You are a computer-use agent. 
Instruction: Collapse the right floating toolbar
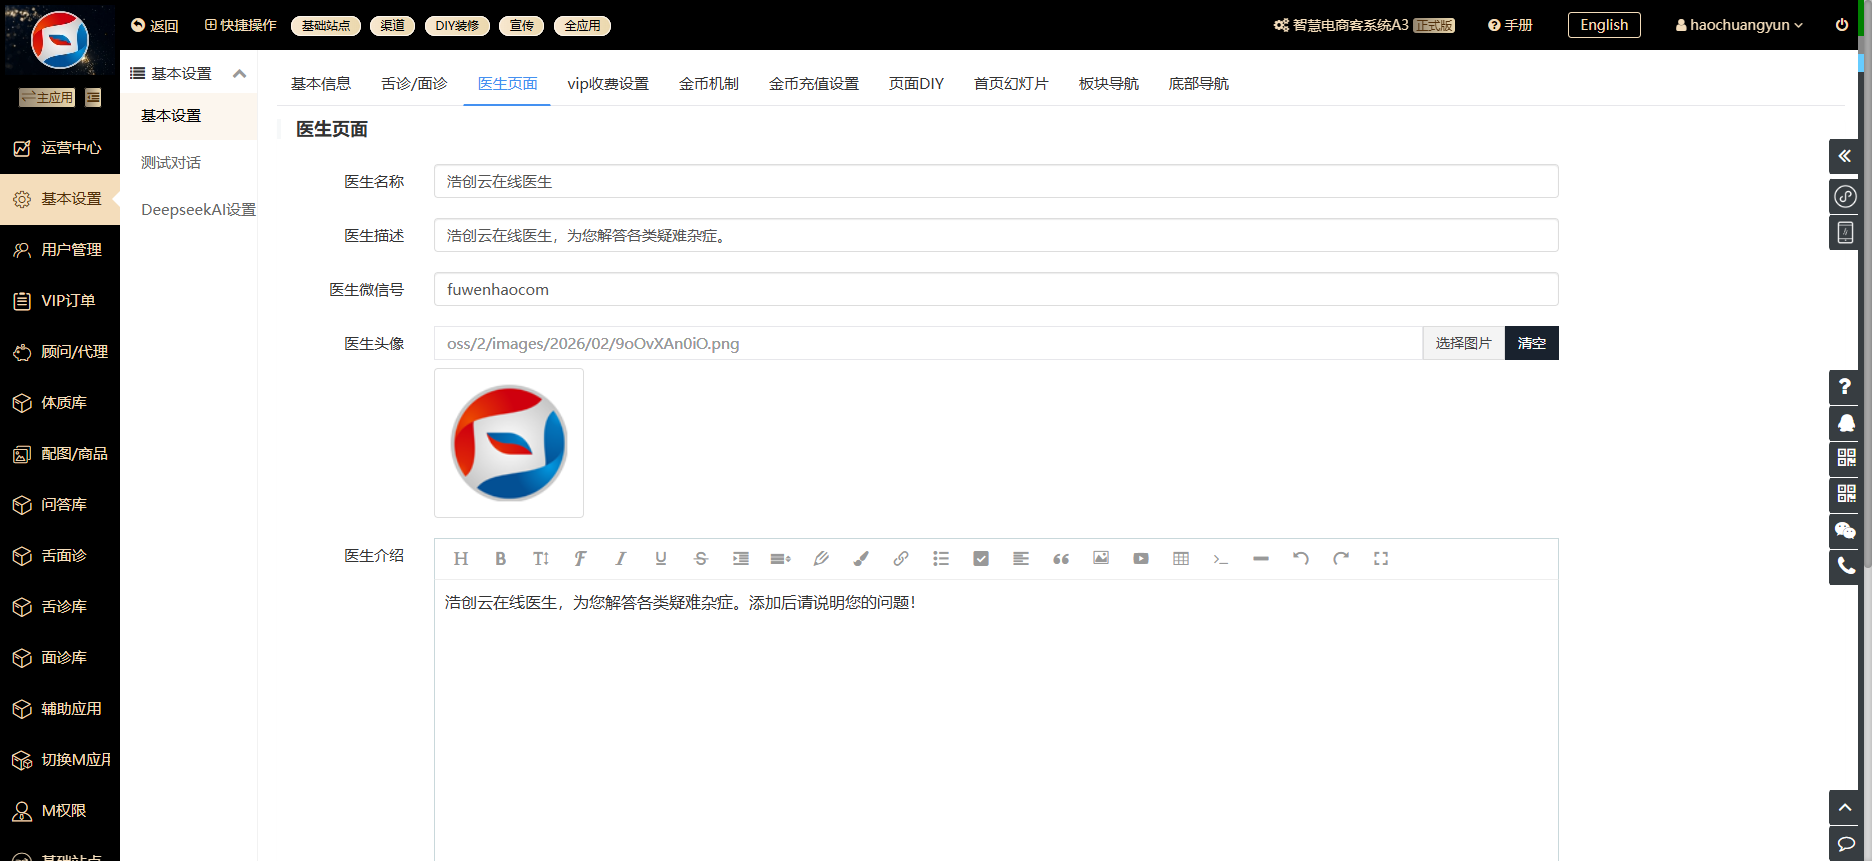click(x=1845, y=156)
